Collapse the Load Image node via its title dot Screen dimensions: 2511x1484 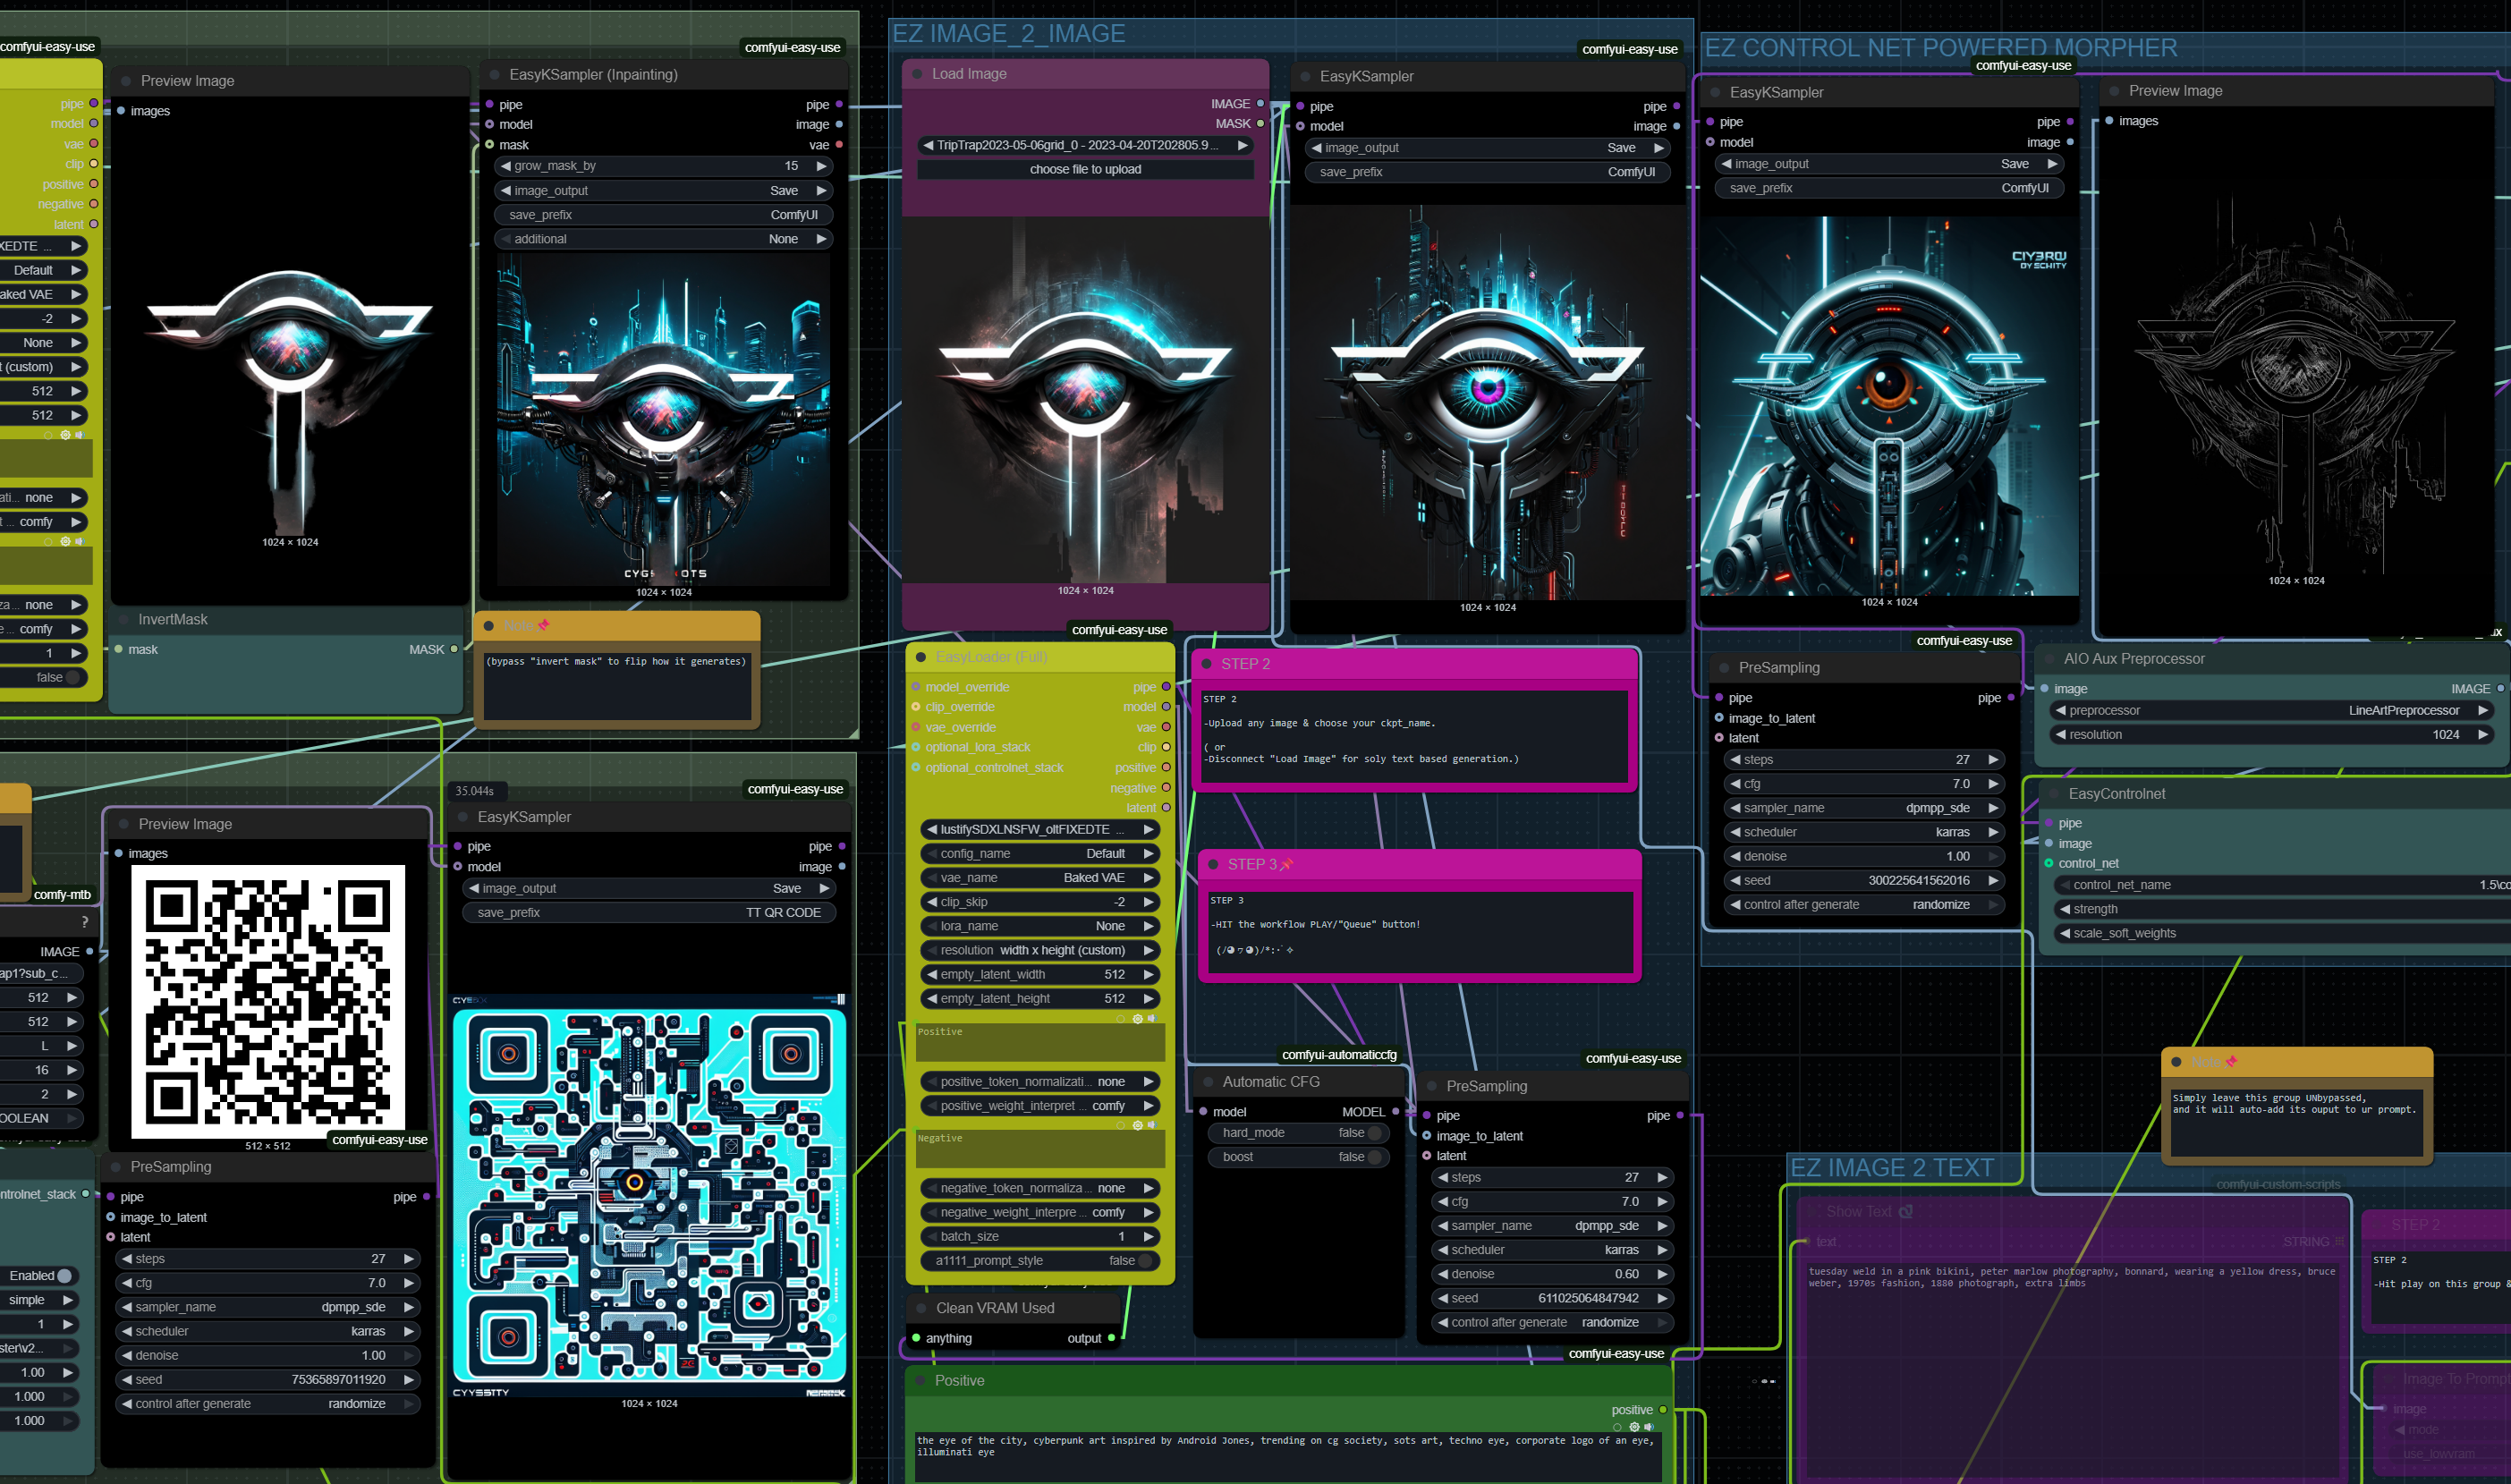[x=916, y=74]
